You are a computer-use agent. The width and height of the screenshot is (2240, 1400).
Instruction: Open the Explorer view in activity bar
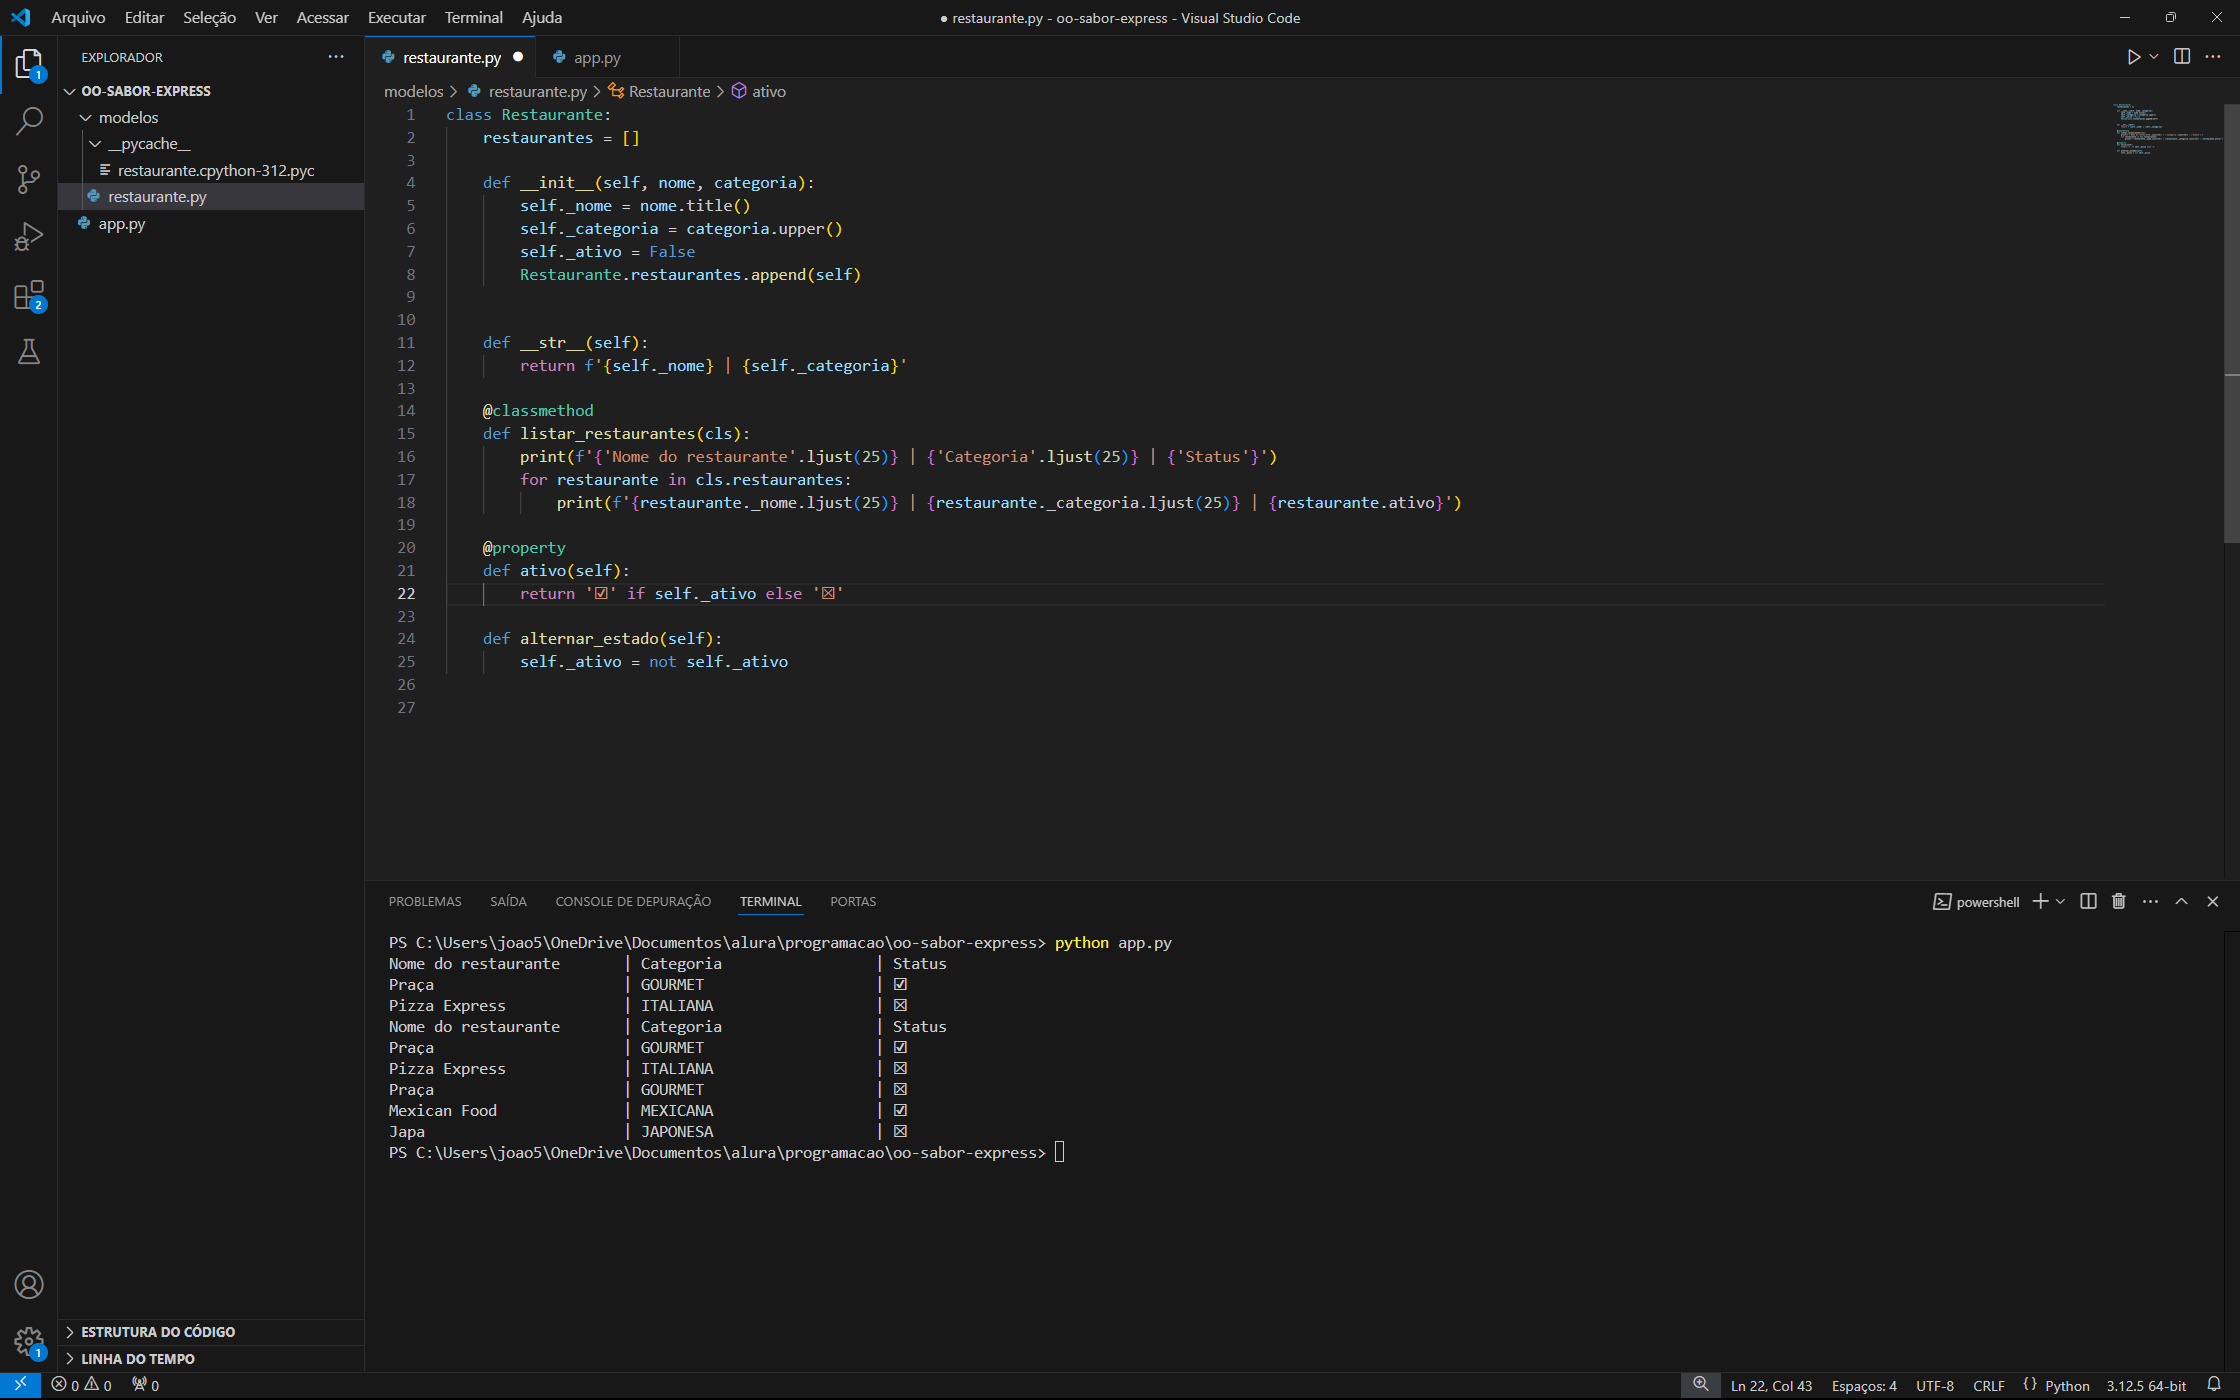coord(29,65)
